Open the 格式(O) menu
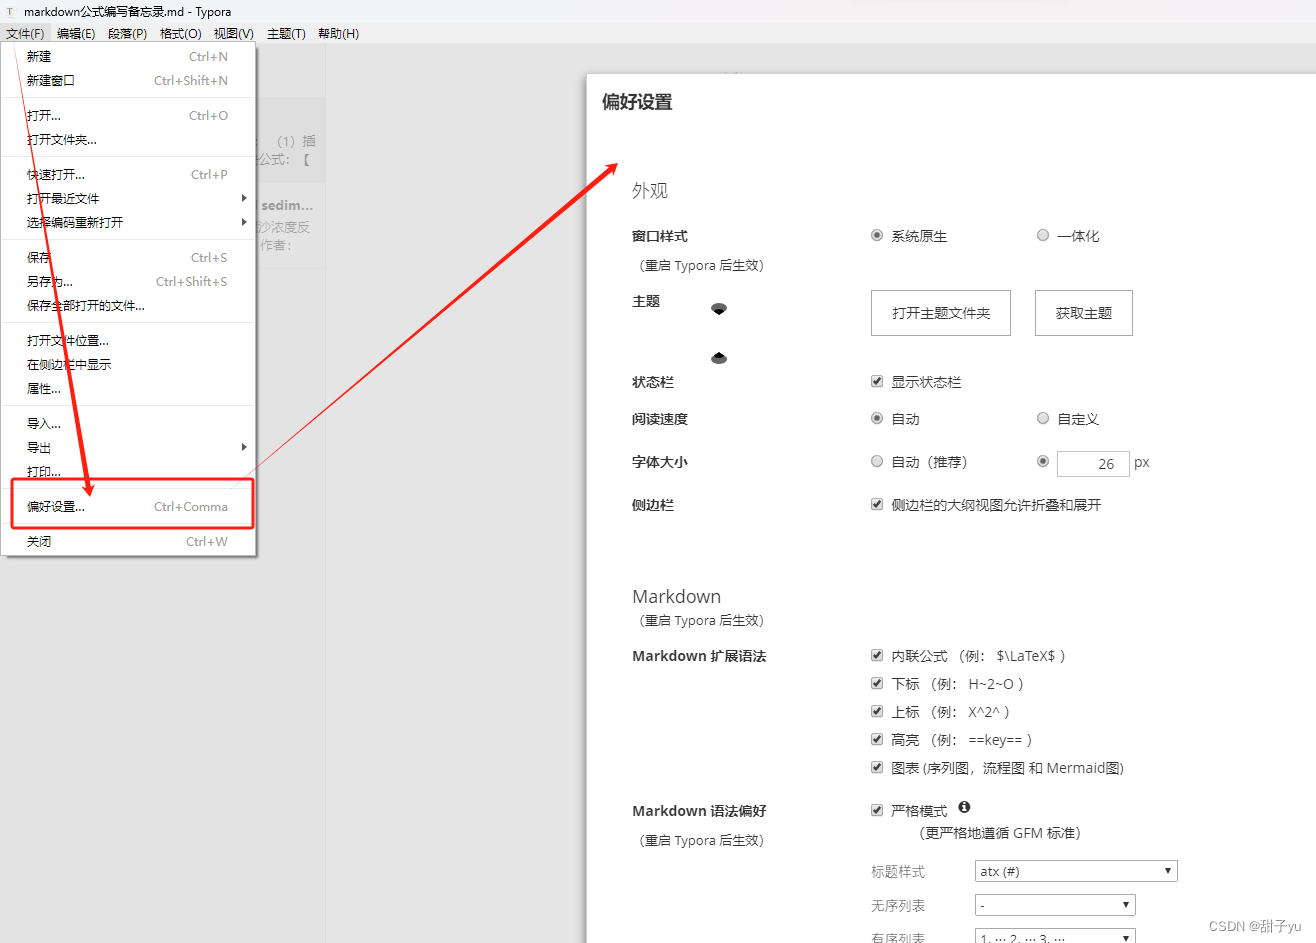The height and width of the screenshot is (943, 1316). (181, 33)
